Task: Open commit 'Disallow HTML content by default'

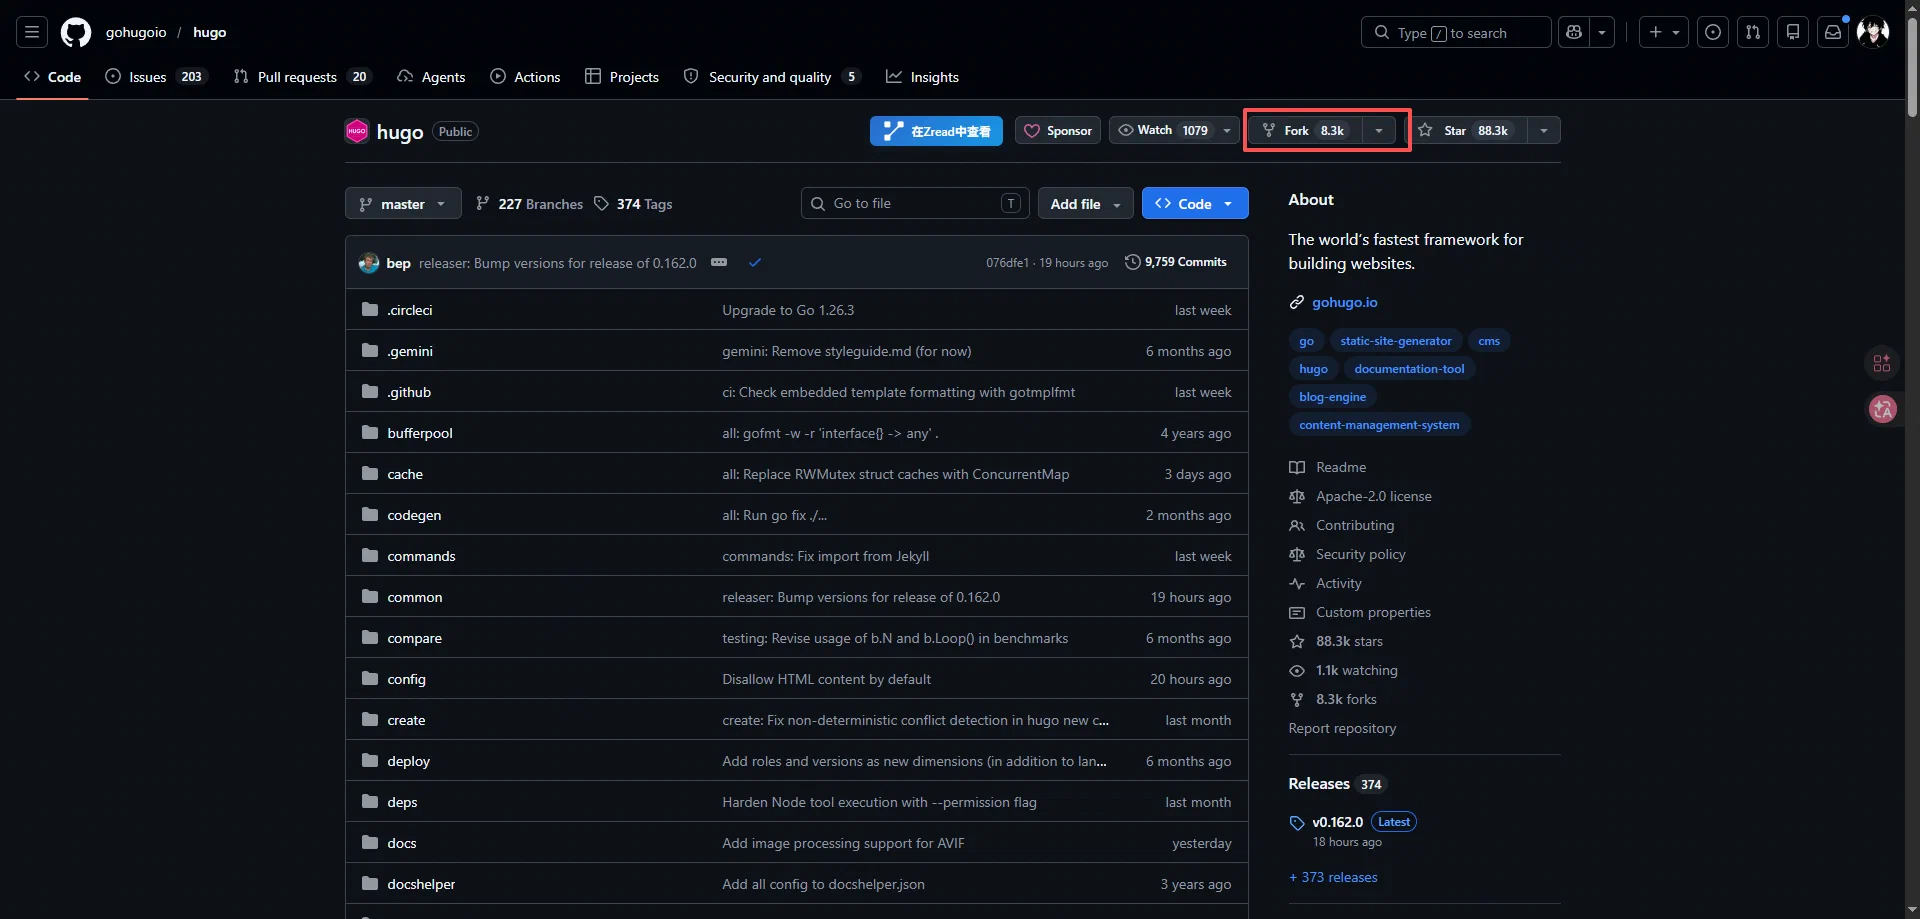Action: coord(826,679)
